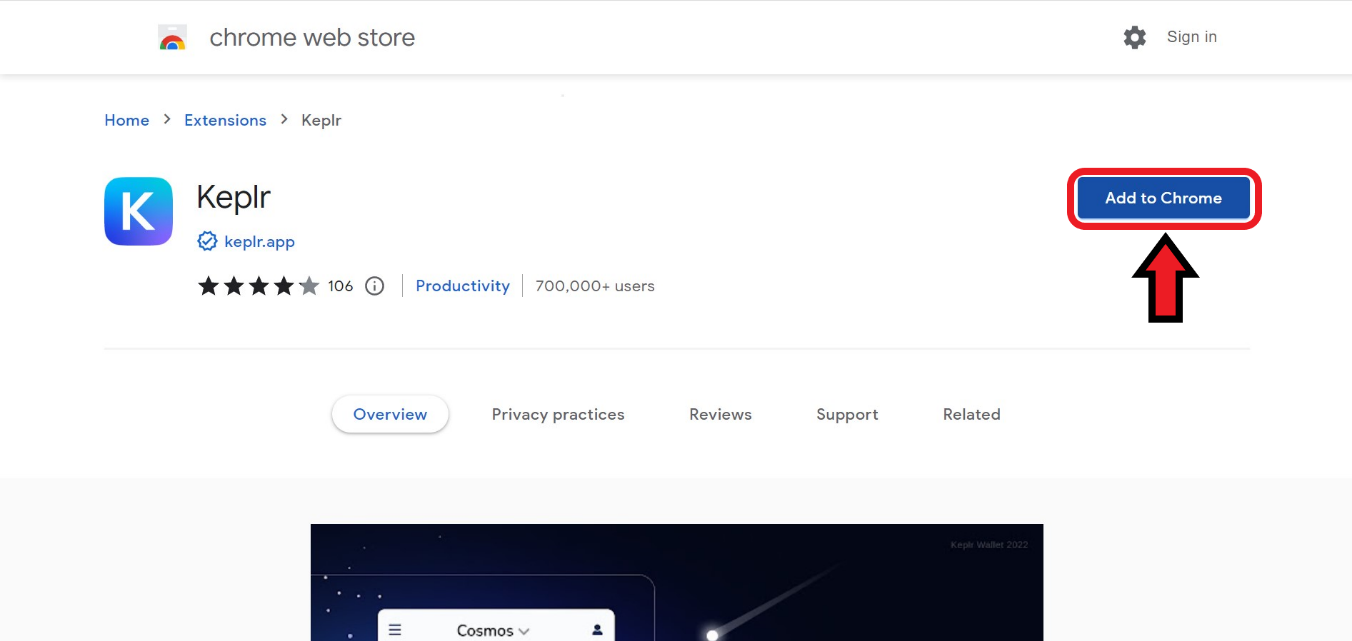The width and height of the screenshot is (1352, 641).
Task: Open the Privacy practices tab
Action: [558, 414]
